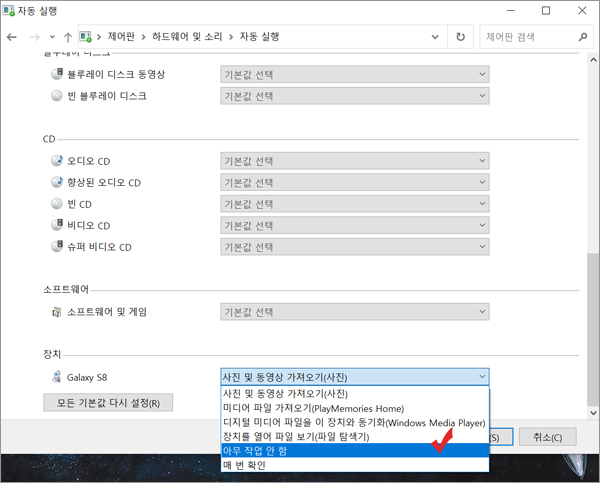Choose 아무 작업 안 함 option
The height and width of the screenshot is (483, 600).
click(x=355, y=450)
